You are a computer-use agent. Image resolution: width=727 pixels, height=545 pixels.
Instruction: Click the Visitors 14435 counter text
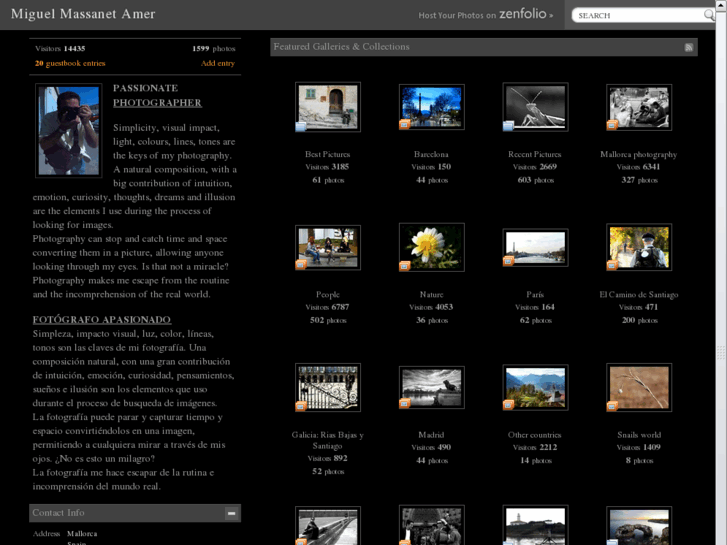click(60, 49)
